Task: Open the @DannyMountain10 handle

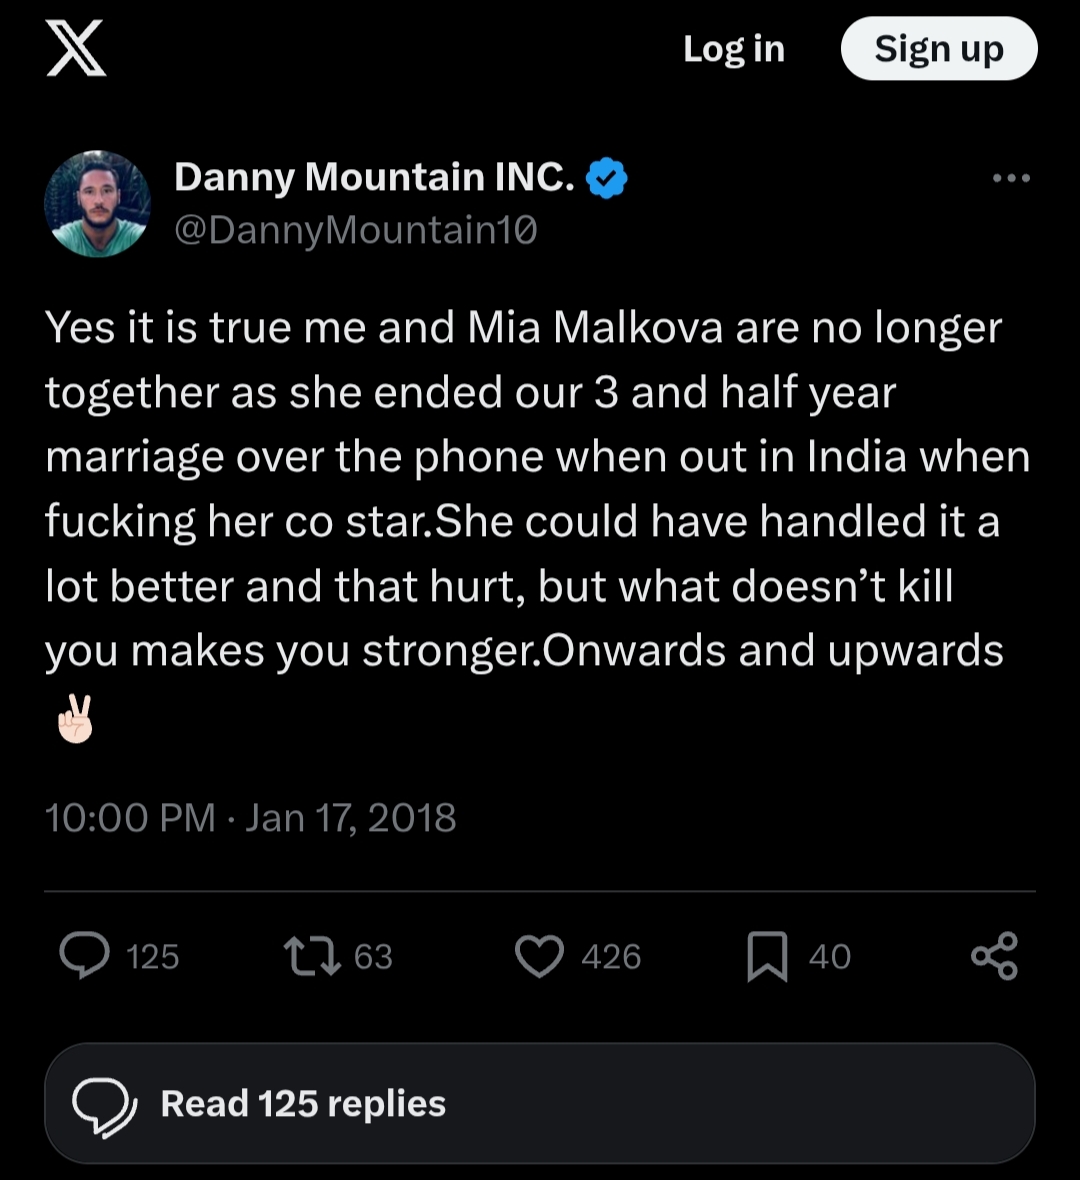Action: 355,230
